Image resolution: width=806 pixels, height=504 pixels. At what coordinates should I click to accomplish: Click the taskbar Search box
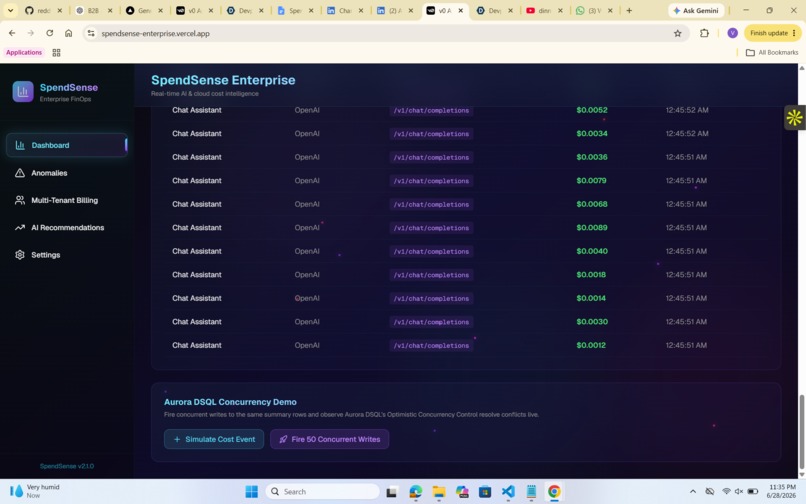323,492
